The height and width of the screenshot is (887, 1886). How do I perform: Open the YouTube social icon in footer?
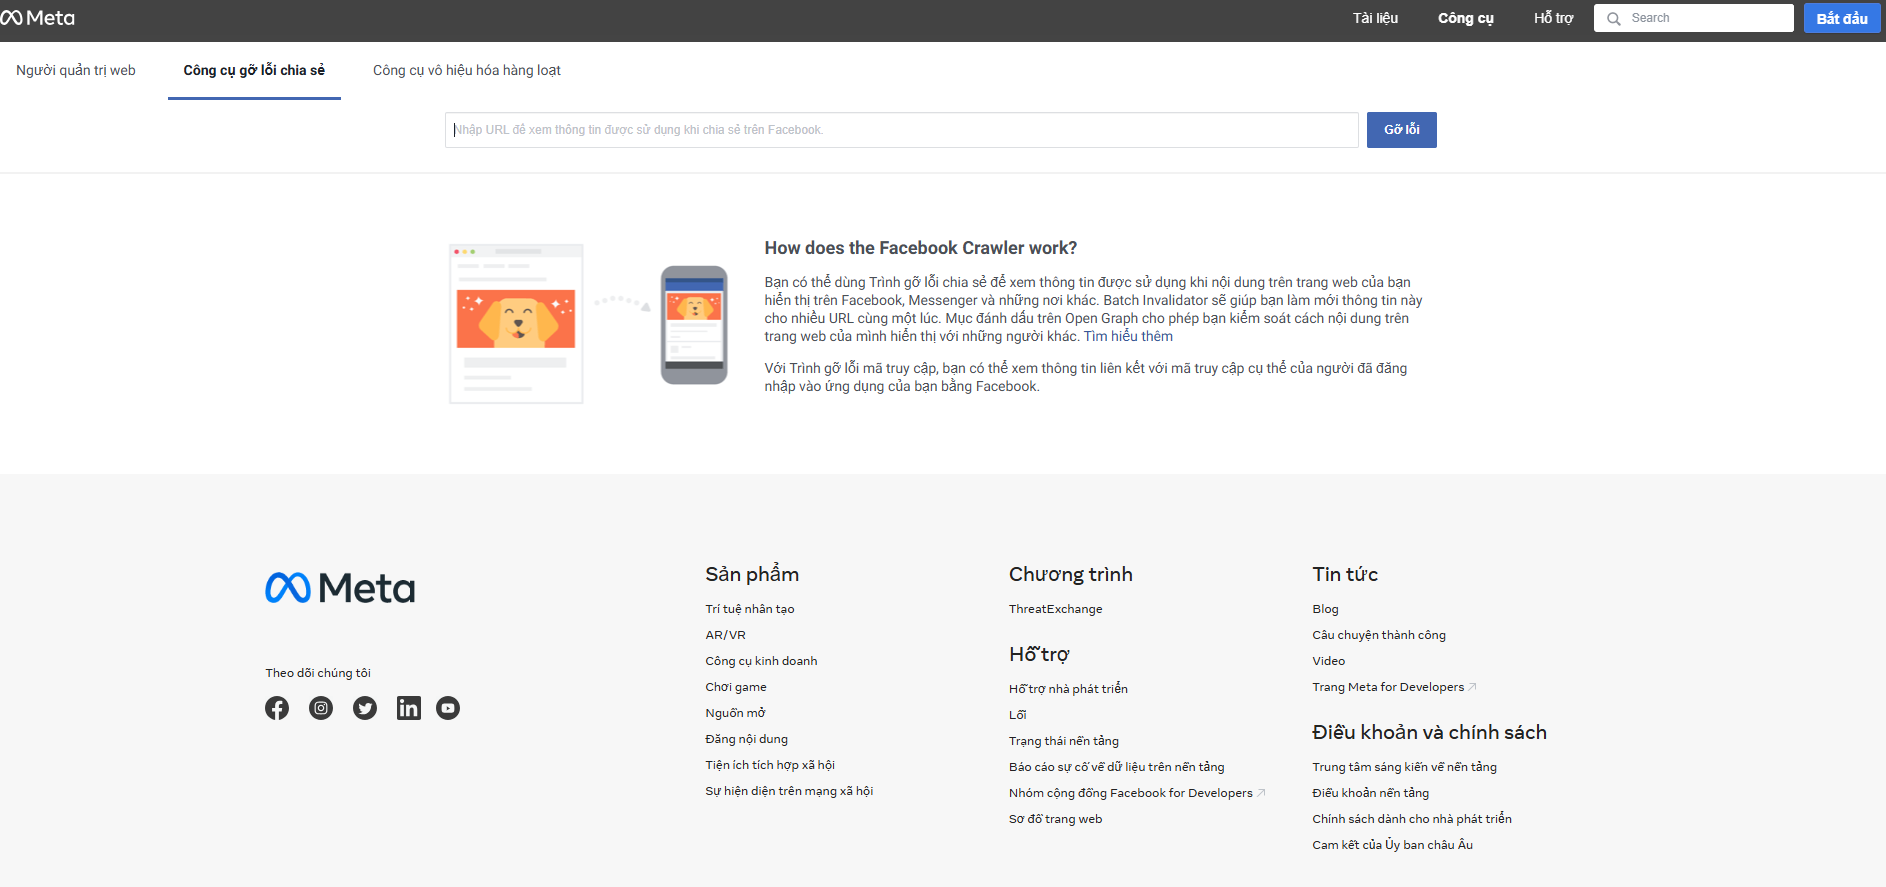tap(448, 708)
